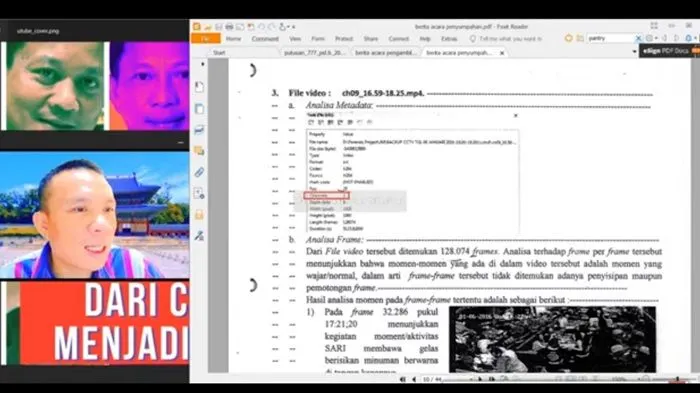This screenshot has width=700, height=393.
Task: Open the Layers panel icon in the sidebar
Action: pos(199,130)
